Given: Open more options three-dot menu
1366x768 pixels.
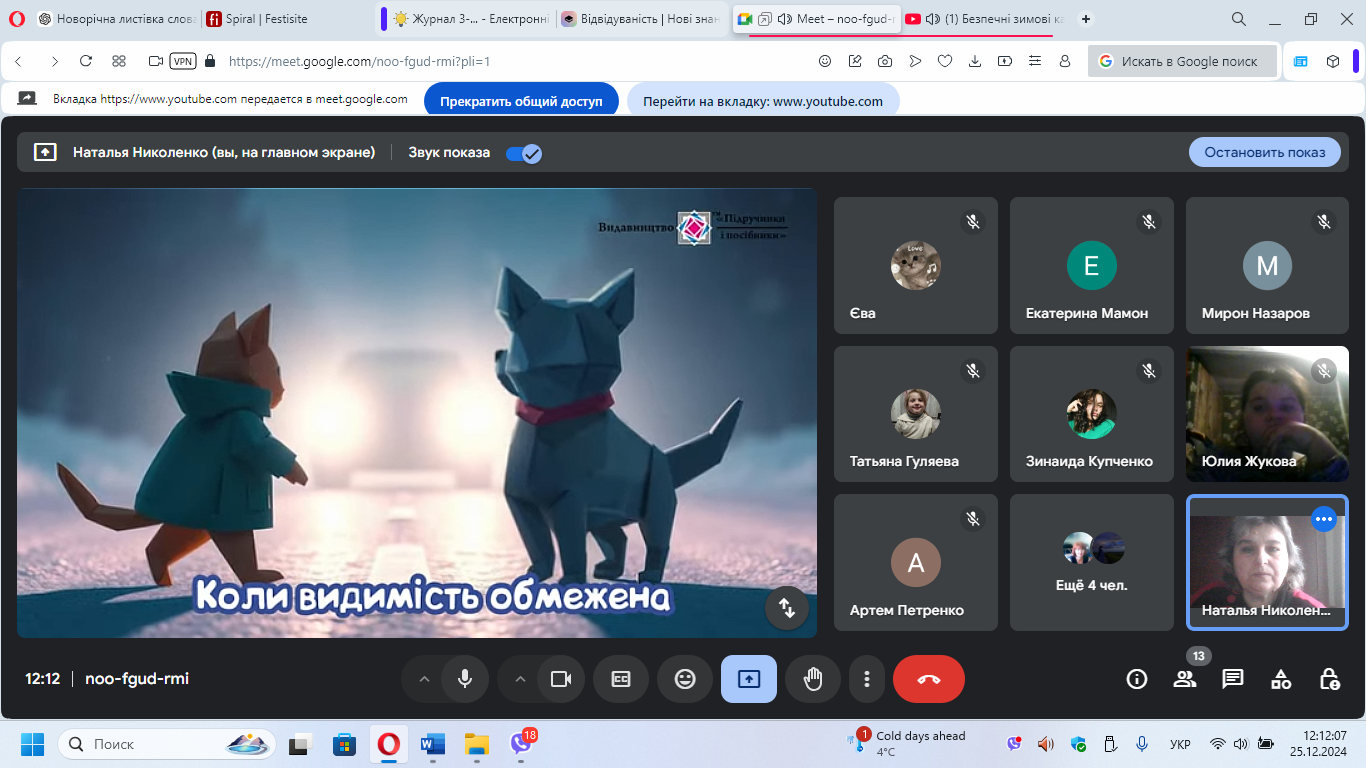Looking at the screenshot, I should point(866,679).
